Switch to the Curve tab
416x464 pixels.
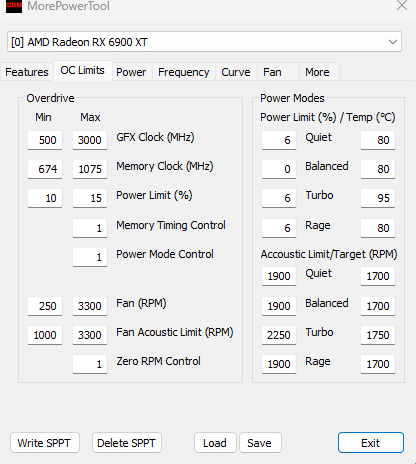(x=236, y=72)
